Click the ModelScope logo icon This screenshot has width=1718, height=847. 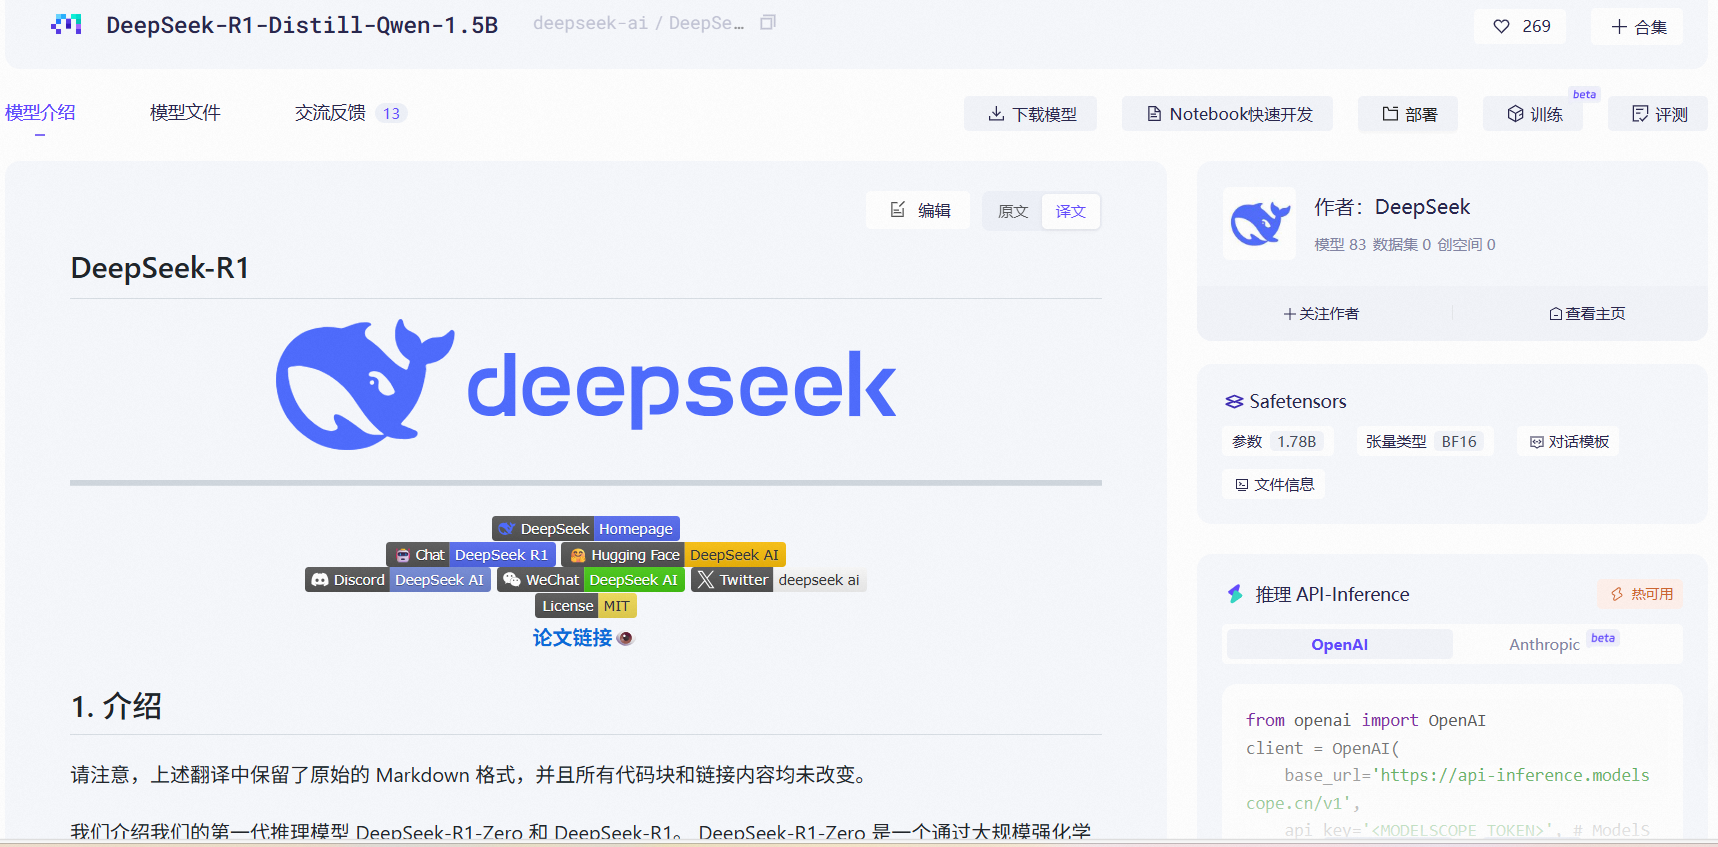tap(66, 24)
